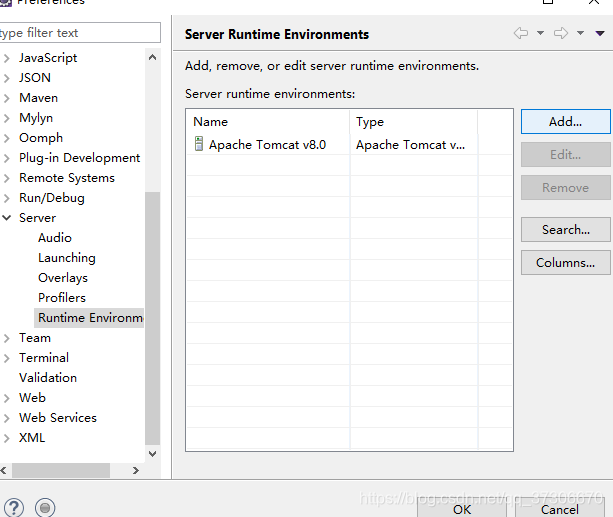Confirm with the OK button
613x517 pixels.
[x=462, y=510]
